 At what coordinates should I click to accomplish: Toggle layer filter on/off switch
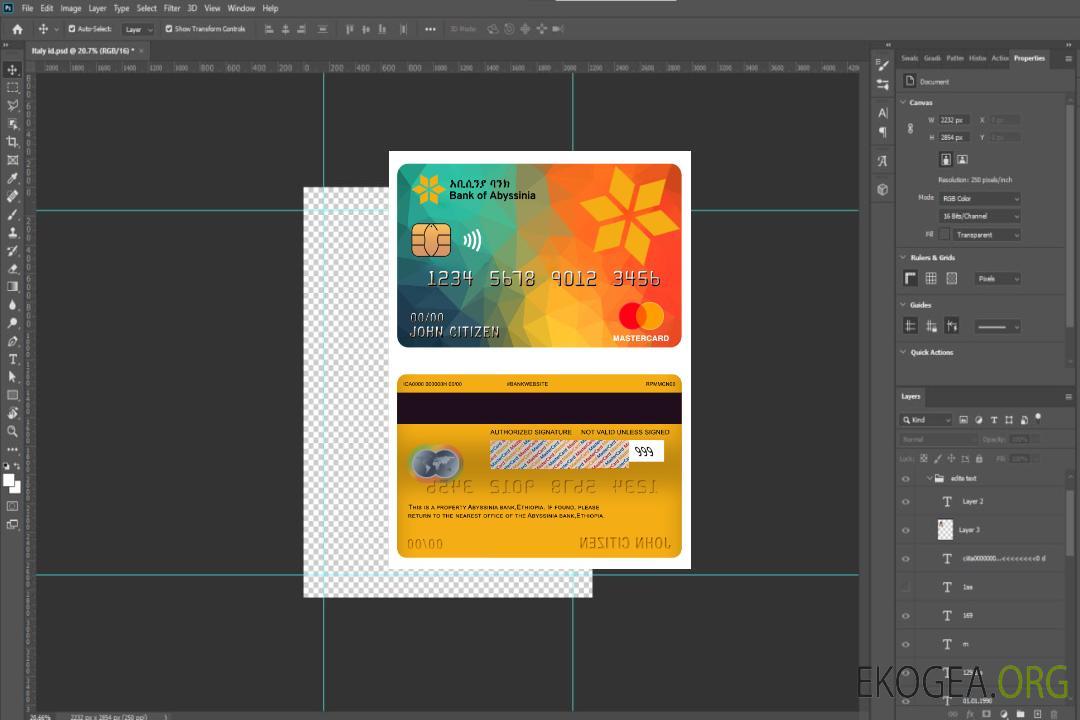tap(1038, 418)
